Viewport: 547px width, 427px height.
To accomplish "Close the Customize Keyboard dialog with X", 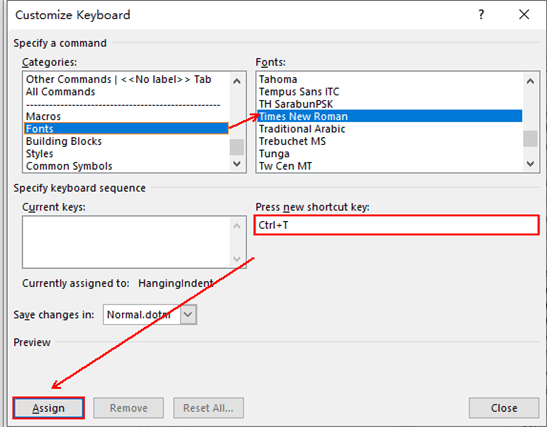I will (524, 15).
